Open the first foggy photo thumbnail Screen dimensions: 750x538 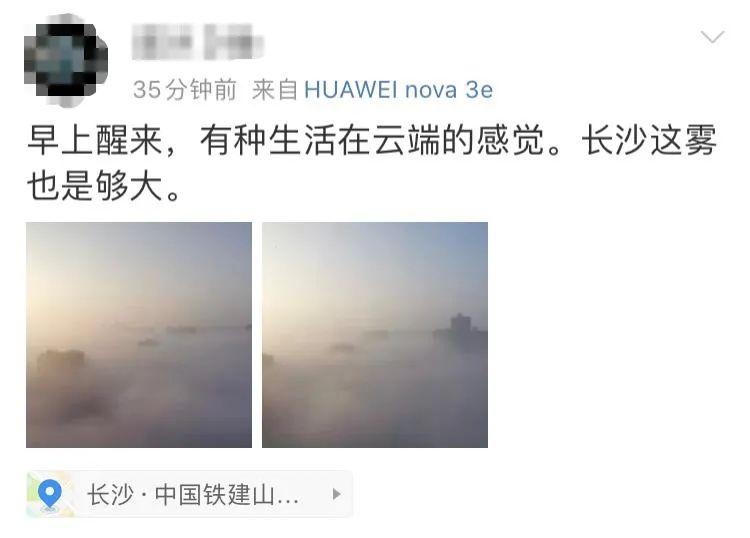coord(139,335)
